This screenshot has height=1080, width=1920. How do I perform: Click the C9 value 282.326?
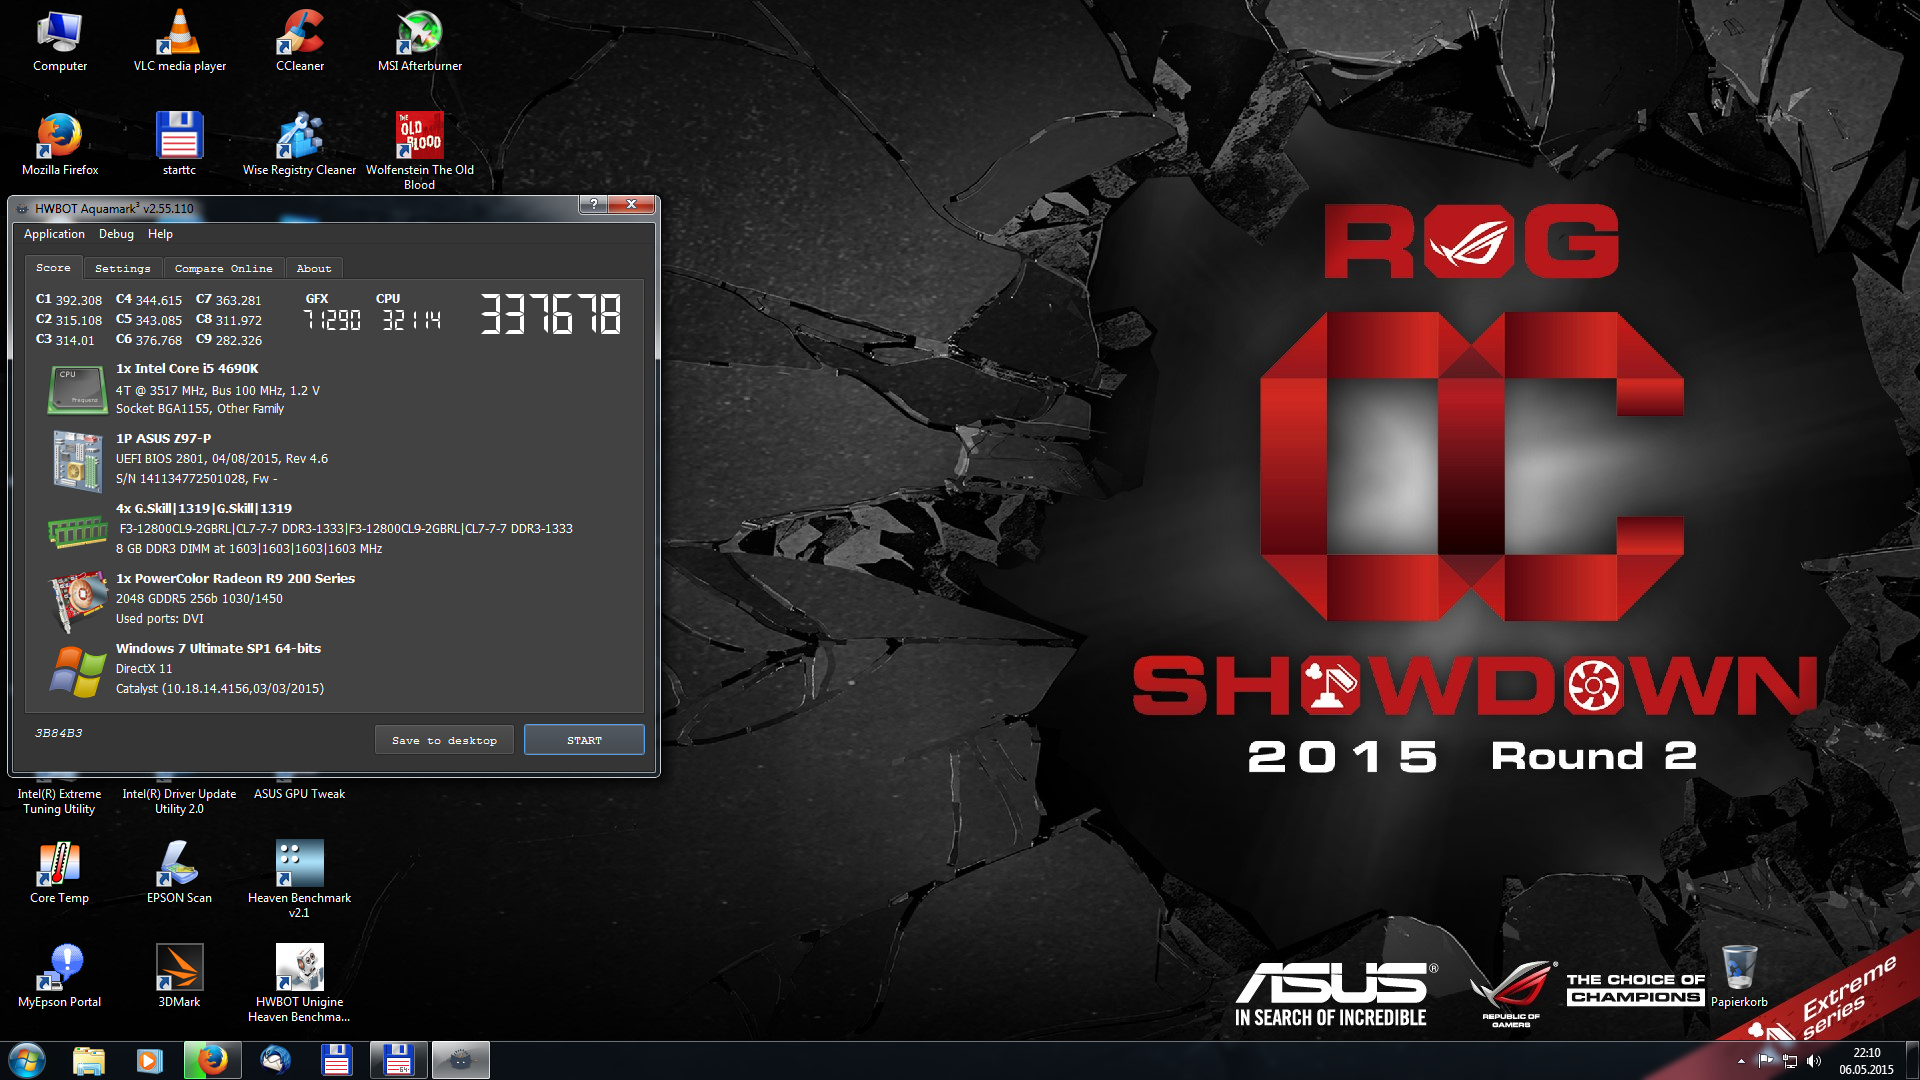tap(239, 340)
